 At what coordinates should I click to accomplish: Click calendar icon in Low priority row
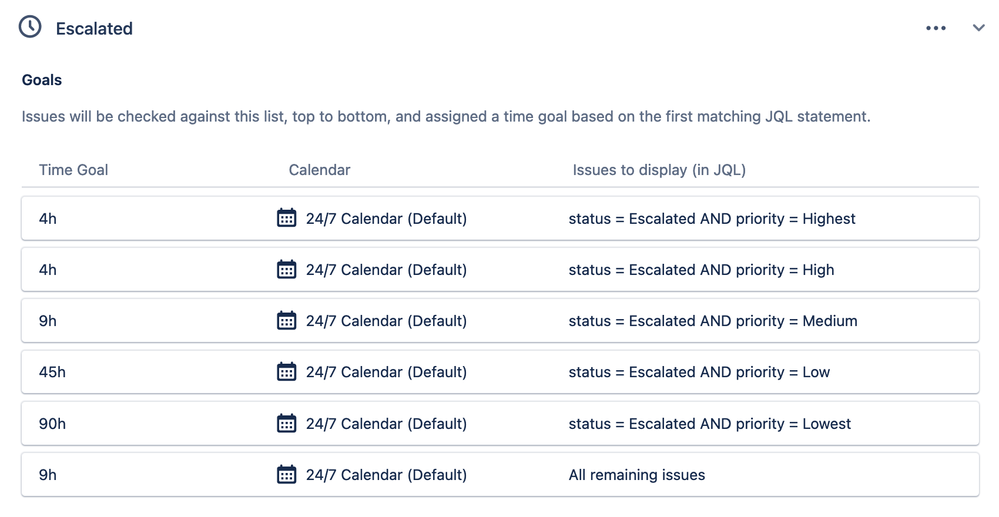point(287,372)
